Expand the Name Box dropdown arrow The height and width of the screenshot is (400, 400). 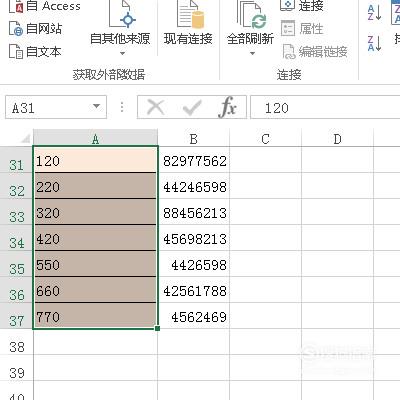[x=96, y=107]
